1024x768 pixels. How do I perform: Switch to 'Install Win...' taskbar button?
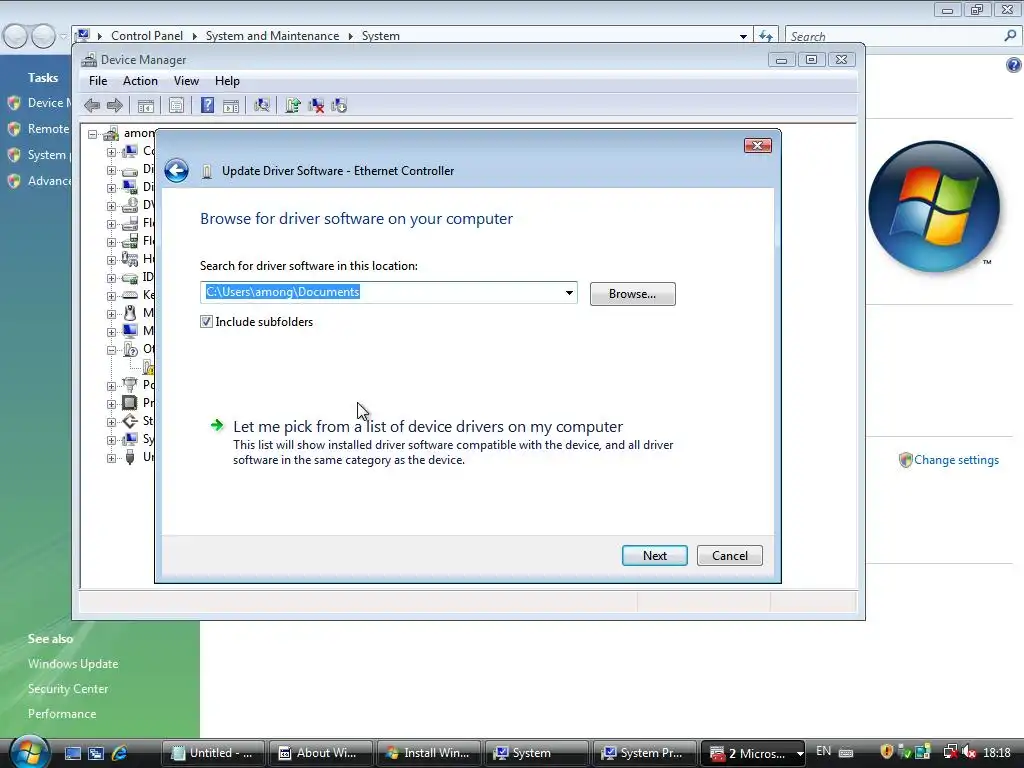pyautogui.click(x=428, y=753)
